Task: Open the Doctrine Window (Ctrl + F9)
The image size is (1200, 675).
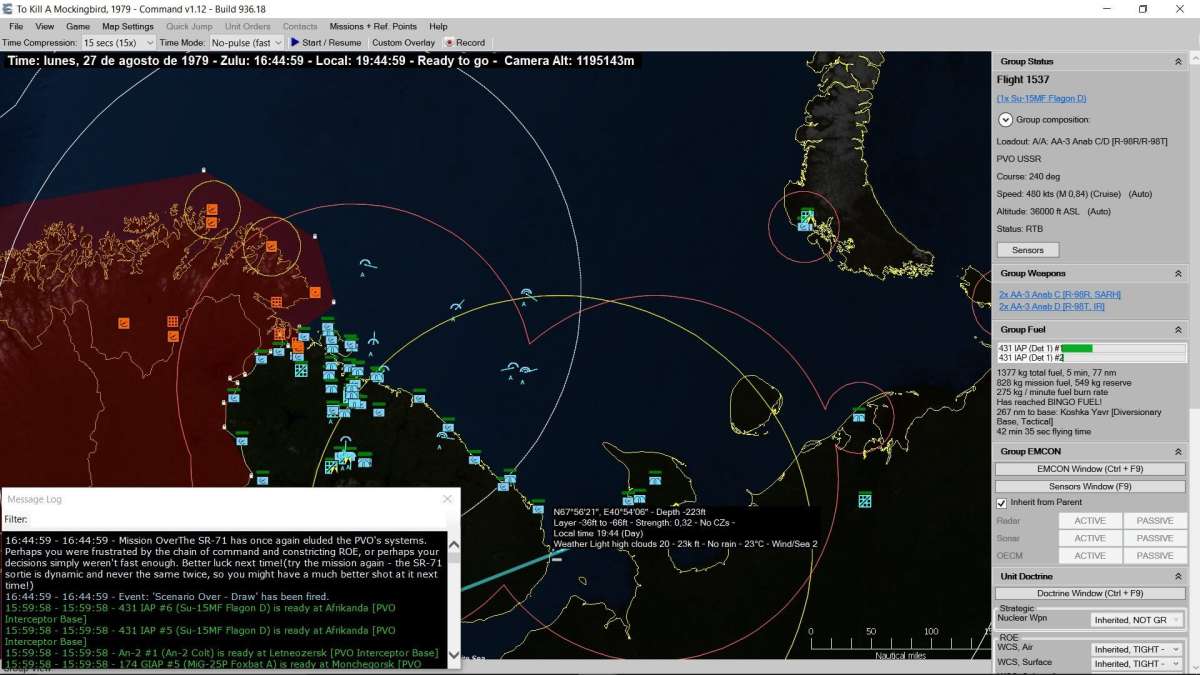Action: (1090, 594)
